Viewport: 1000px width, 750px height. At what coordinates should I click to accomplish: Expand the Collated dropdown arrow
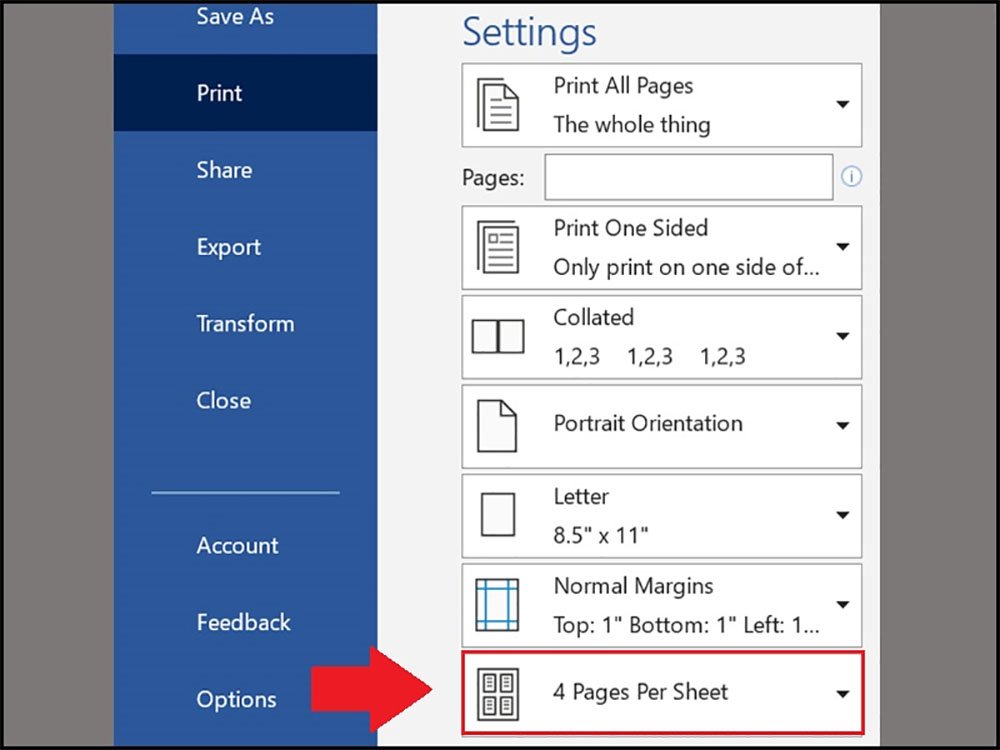[x=842, y=336]
